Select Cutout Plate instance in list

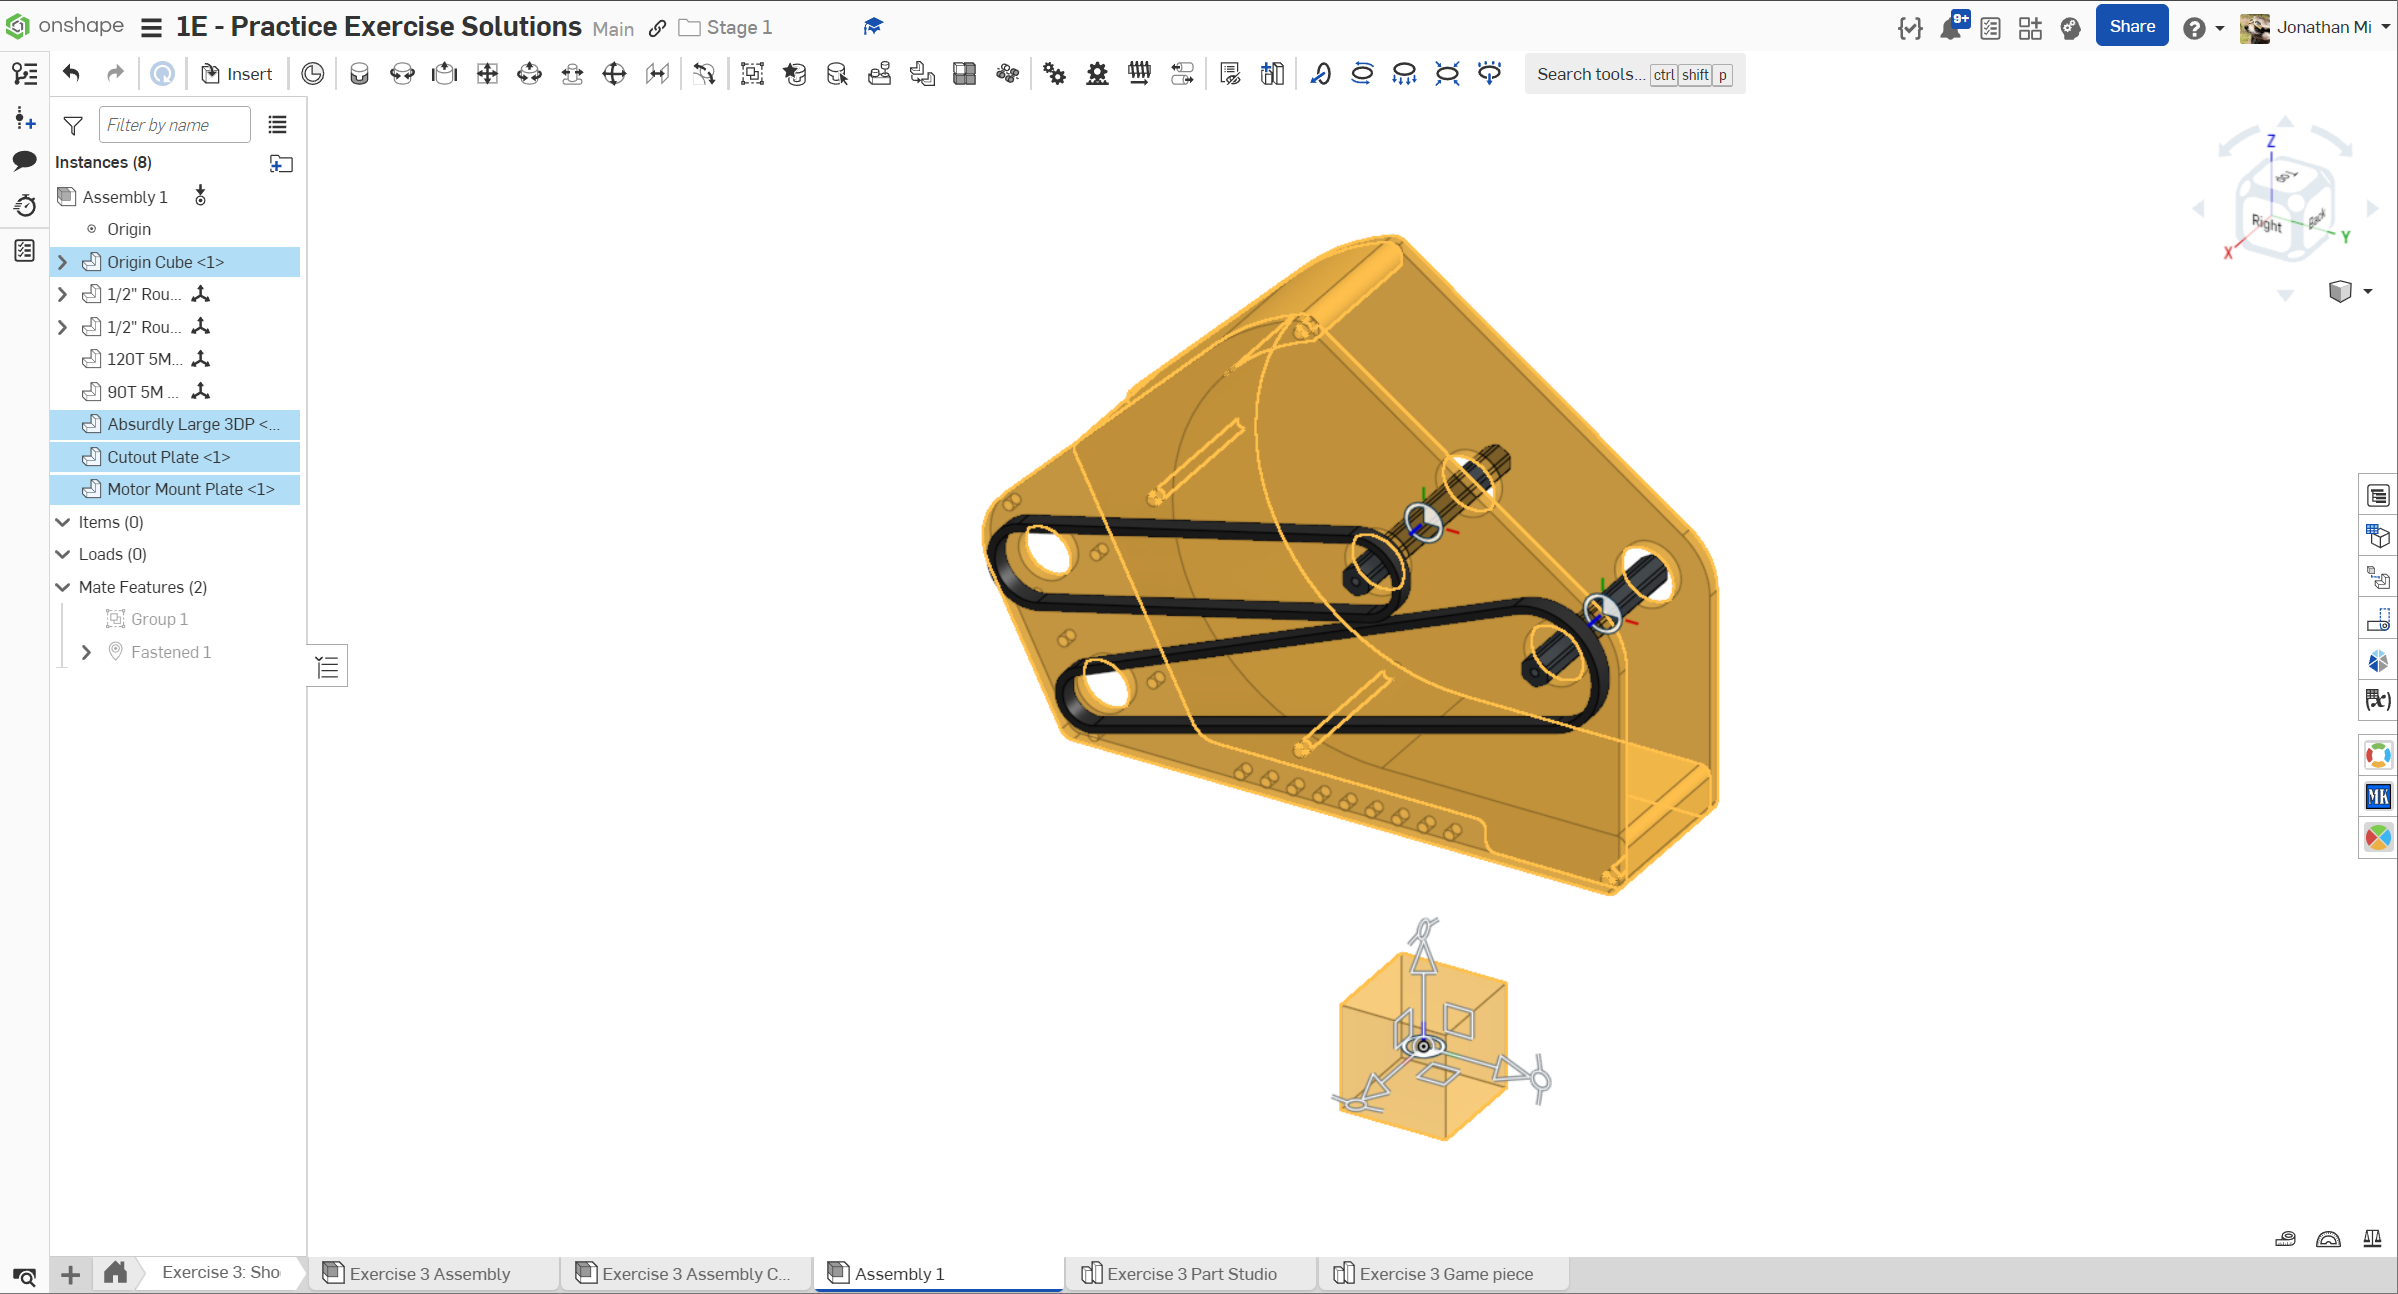tap(168, 457)
